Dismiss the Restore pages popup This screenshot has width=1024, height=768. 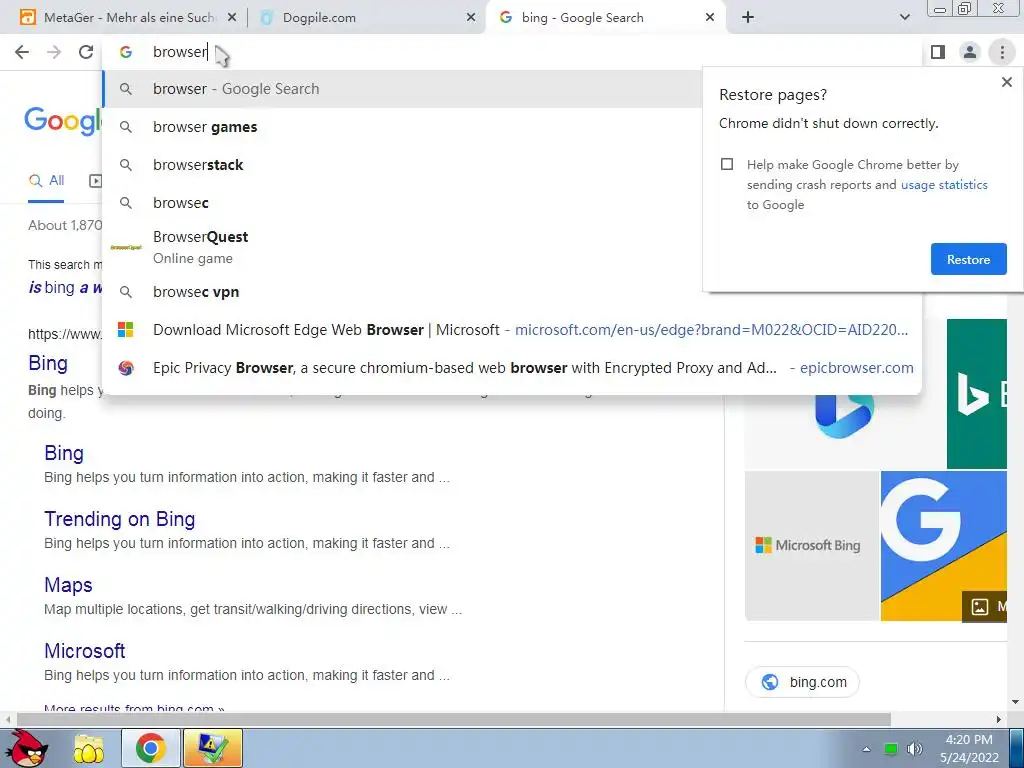(x=1006, y=82)
